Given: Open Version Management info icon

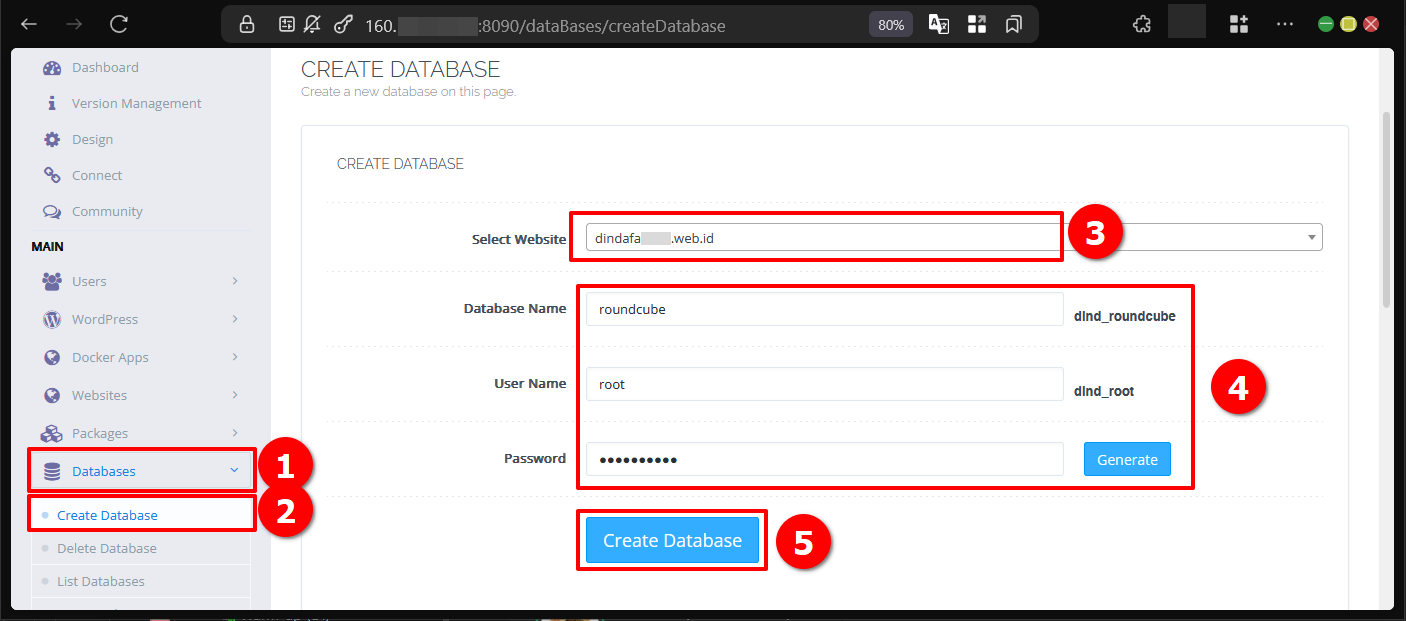Looking at the screenshot, I should (x=52, y=104).
